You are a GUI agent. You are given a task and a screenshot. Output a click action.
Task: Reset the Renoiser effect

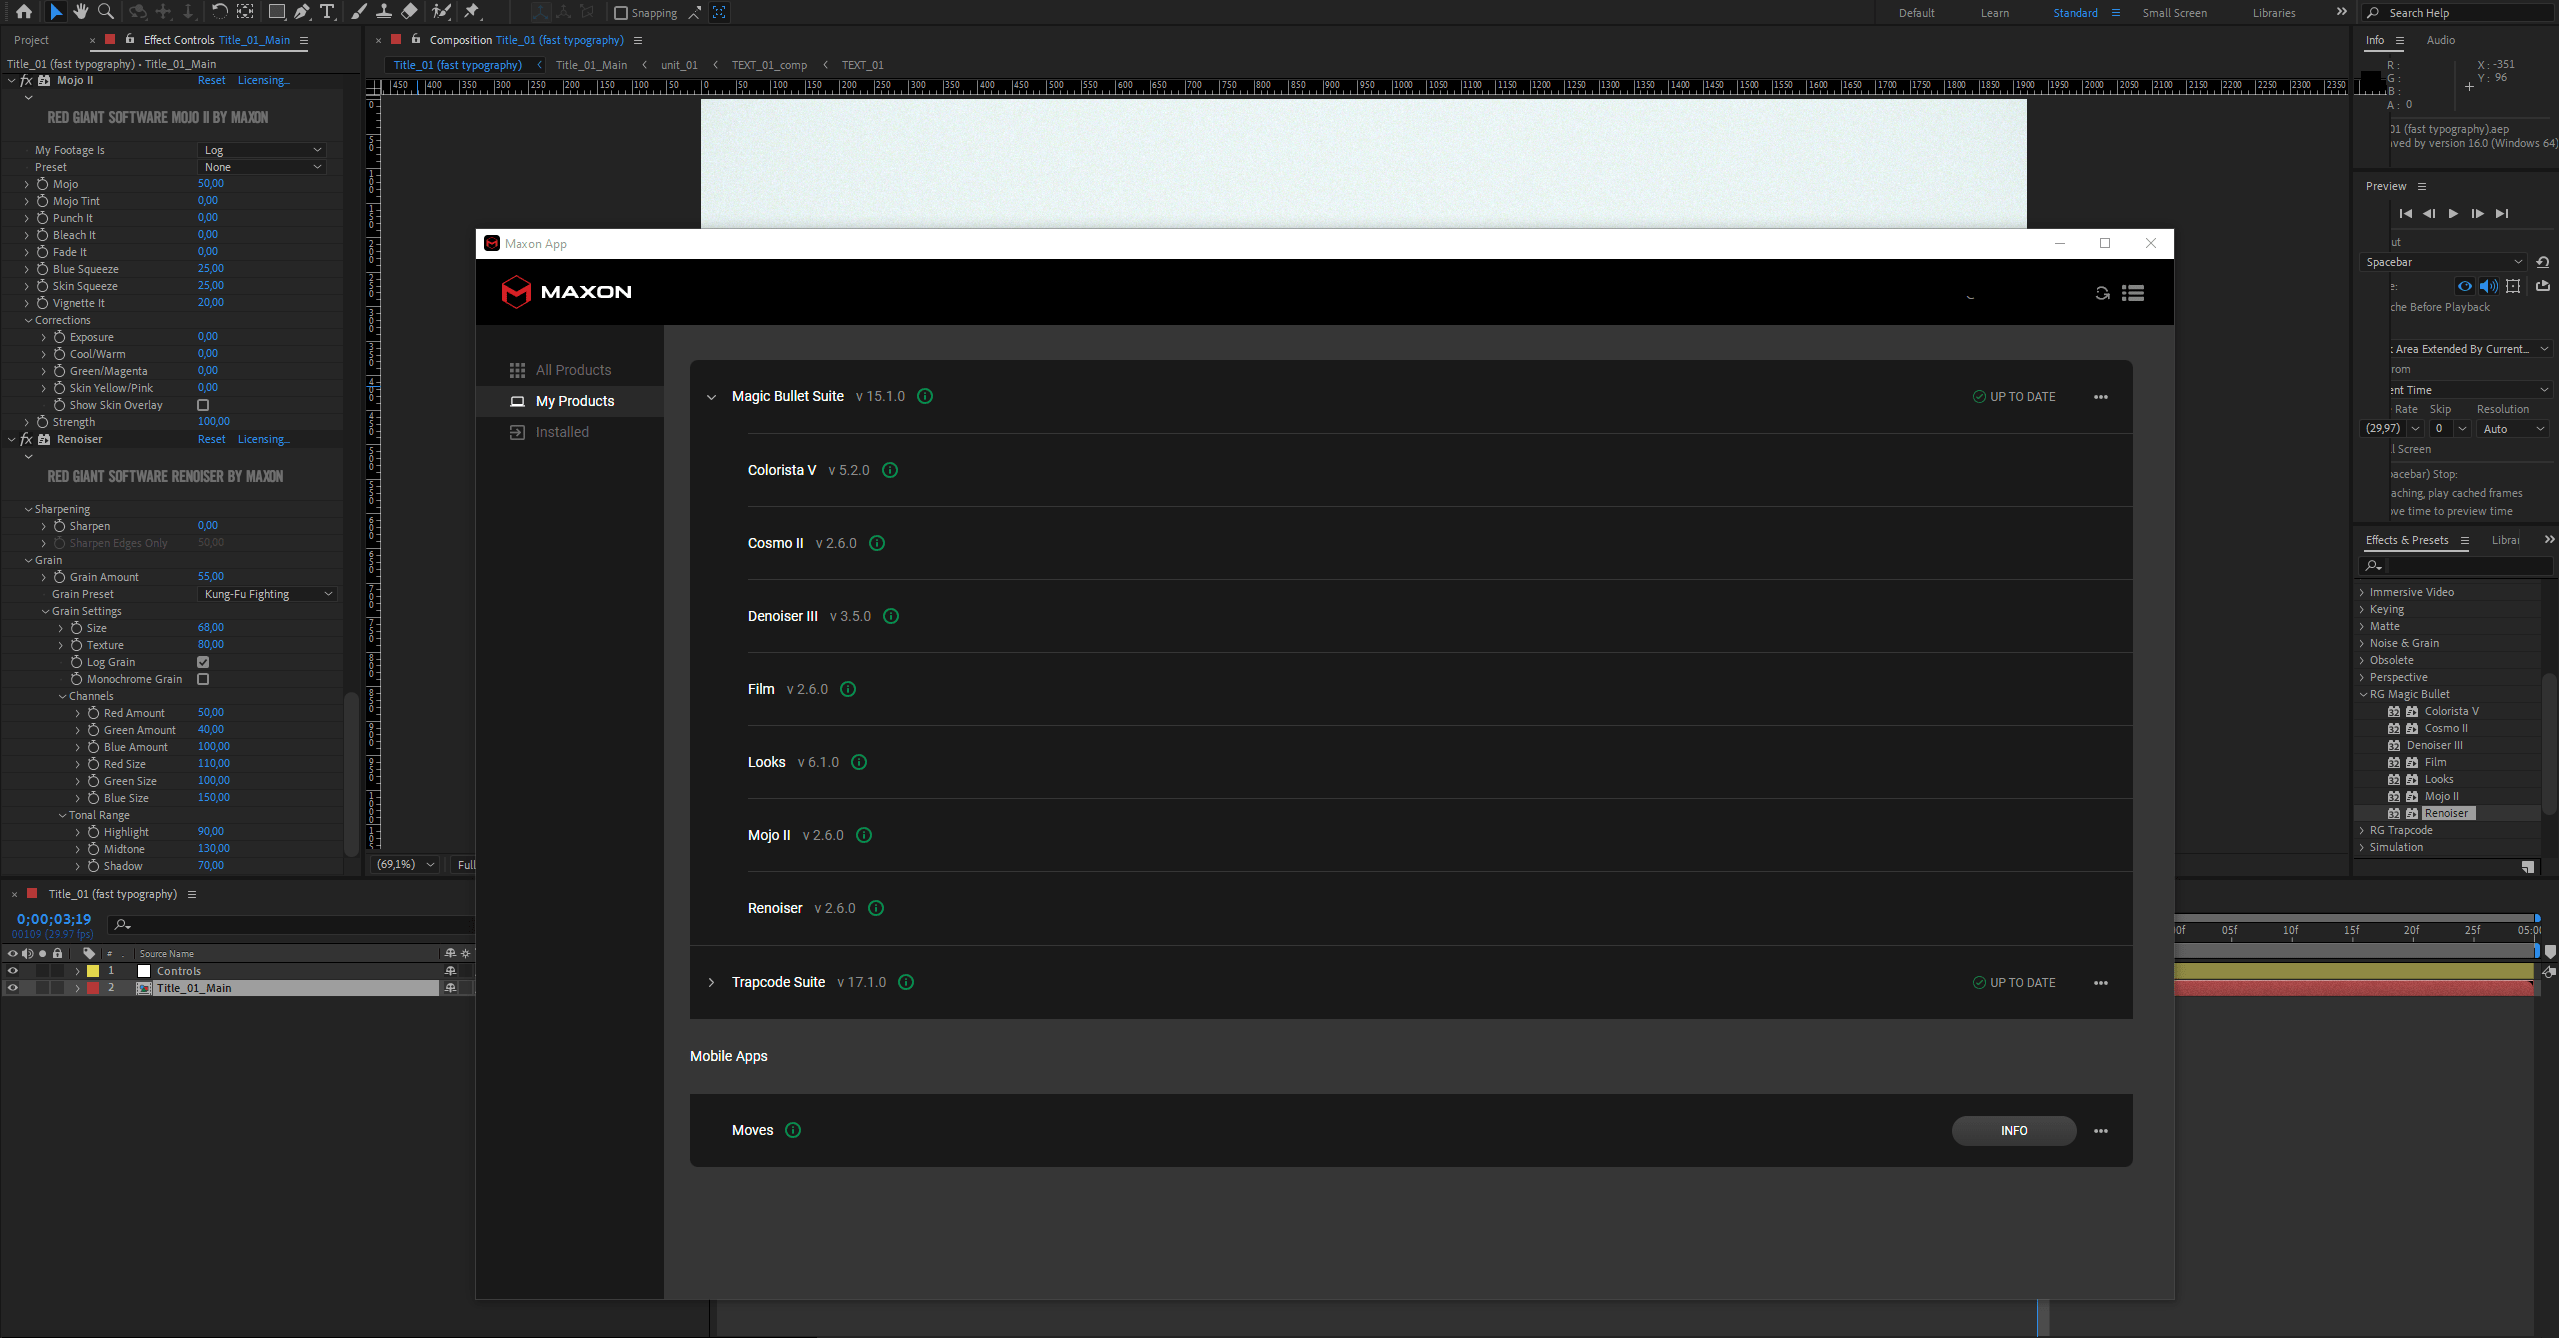pos(211,439)
